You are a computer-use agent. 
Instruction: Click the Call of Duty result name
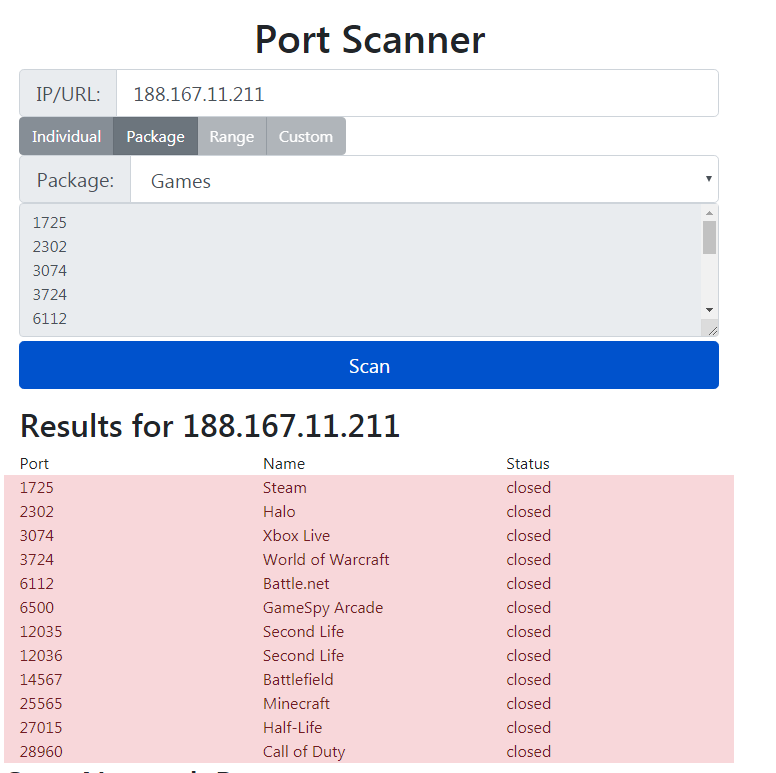coord(304,752)
